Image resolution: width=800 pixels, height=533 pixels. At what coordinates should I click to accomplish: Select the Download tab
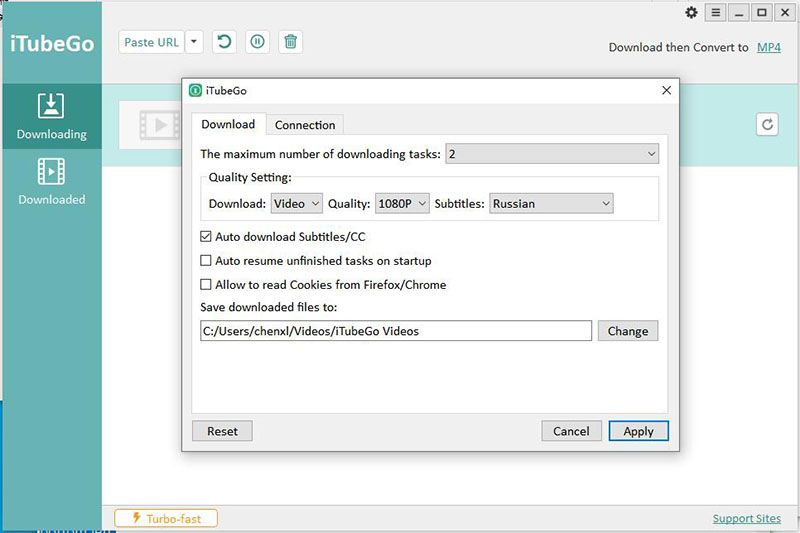point(228,124)
